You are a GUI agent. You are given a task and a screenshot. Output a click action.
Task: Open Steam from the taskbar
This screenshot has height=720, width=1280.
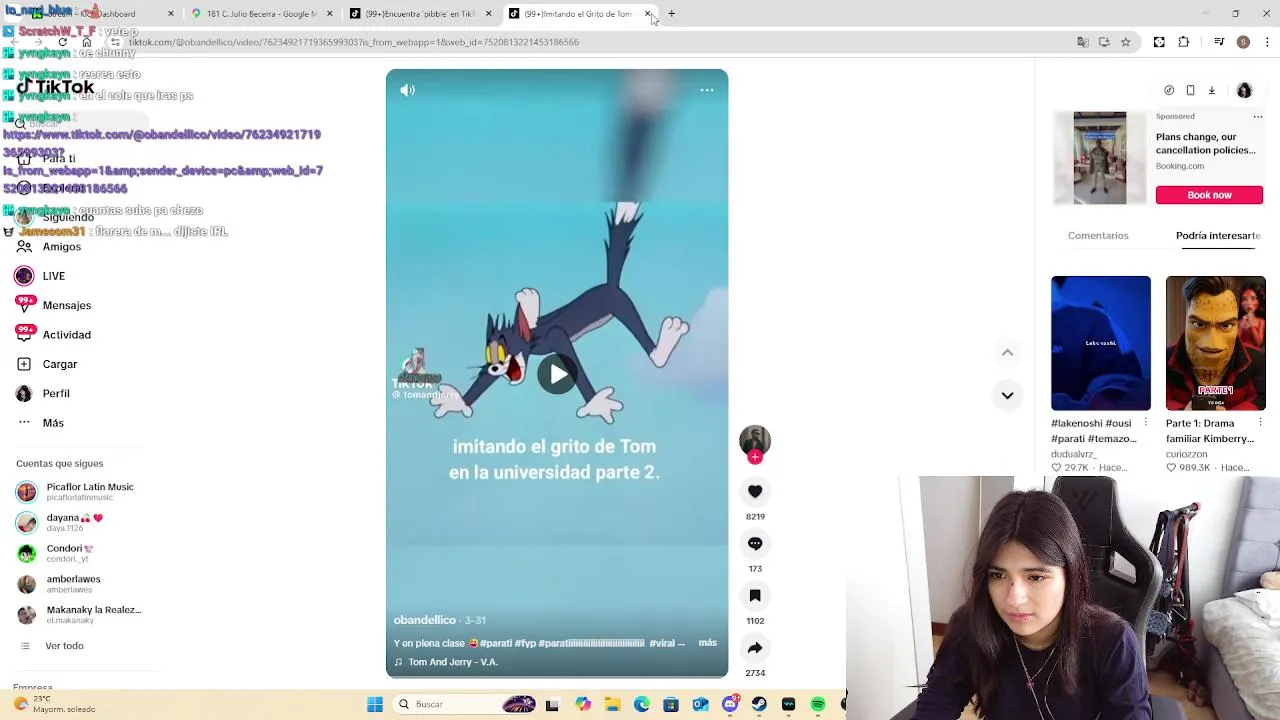759,704
